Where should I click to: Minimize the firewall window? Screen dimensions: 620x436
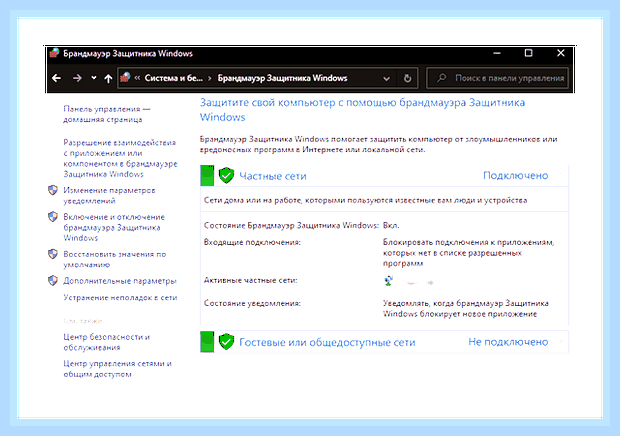(497, 53)
